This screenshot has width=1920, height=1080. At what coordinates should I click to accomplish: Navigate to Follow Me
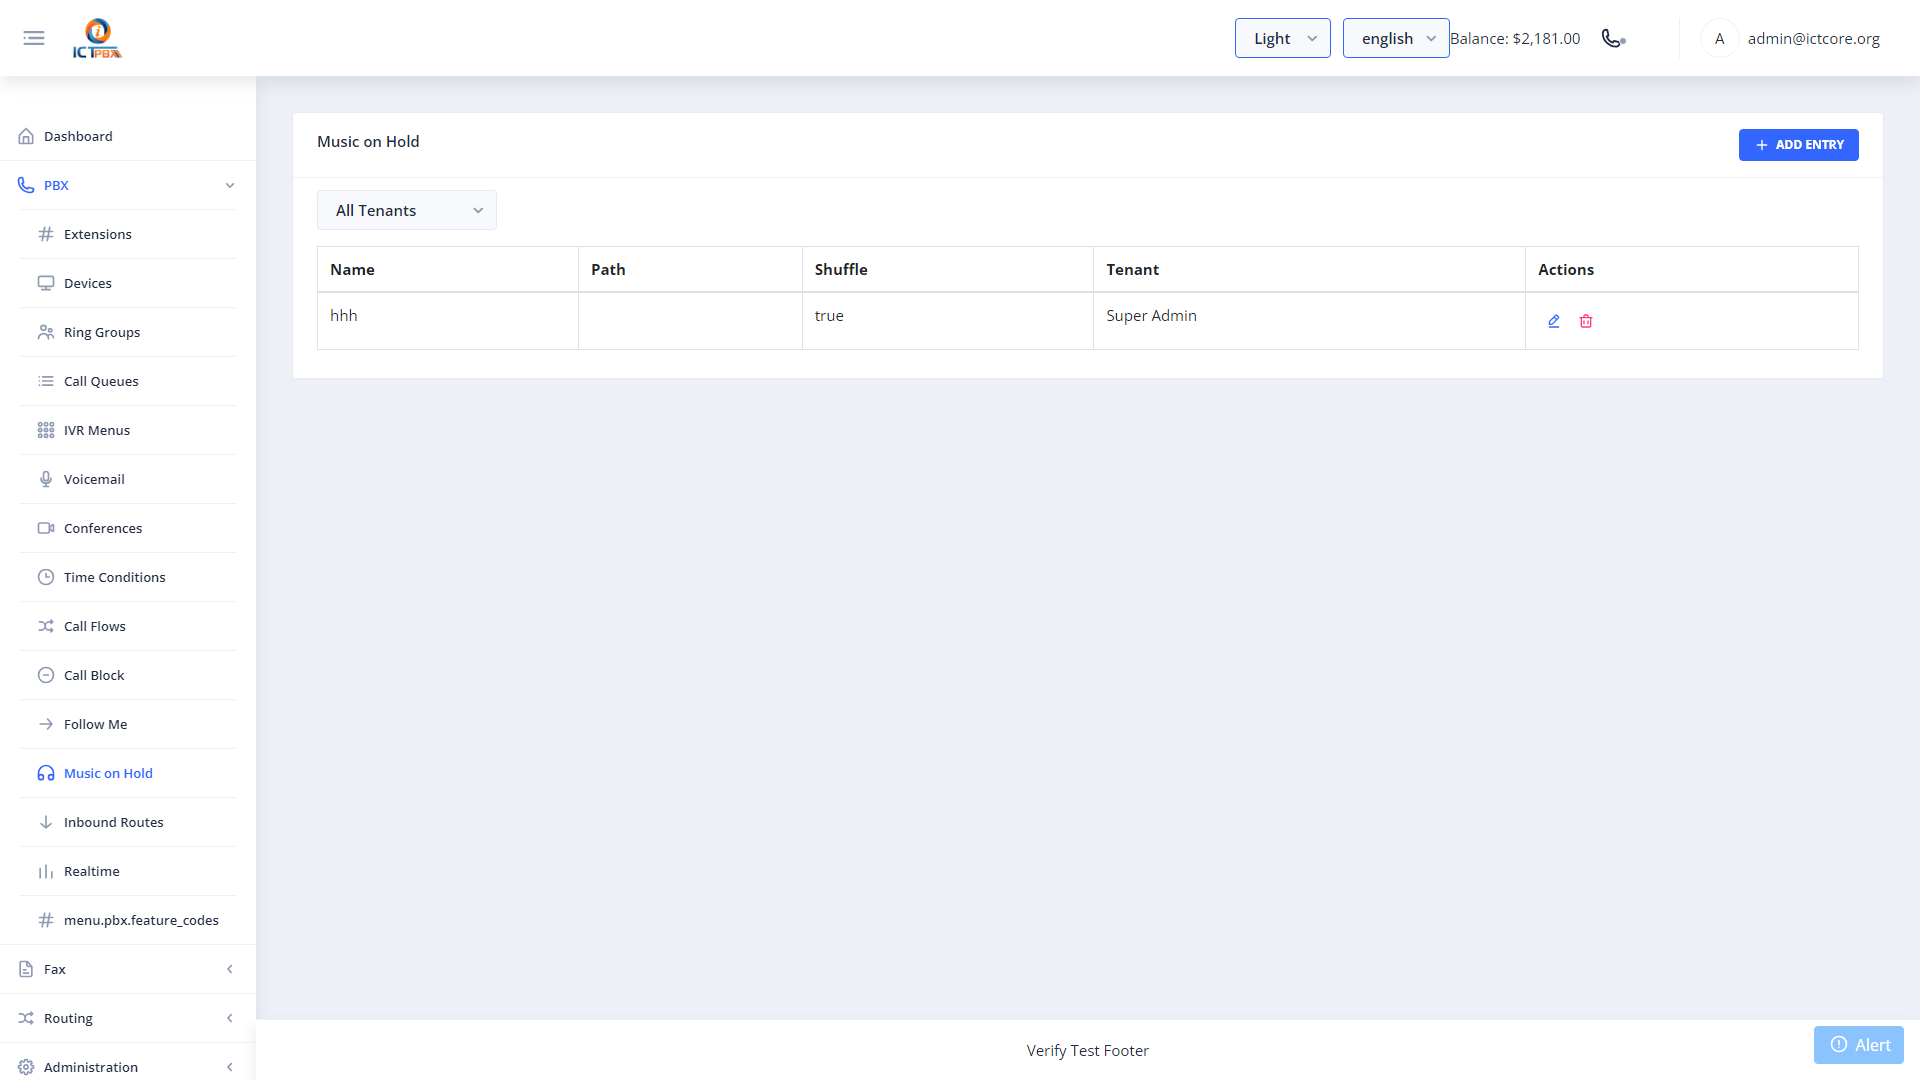(x=128, y=724)
